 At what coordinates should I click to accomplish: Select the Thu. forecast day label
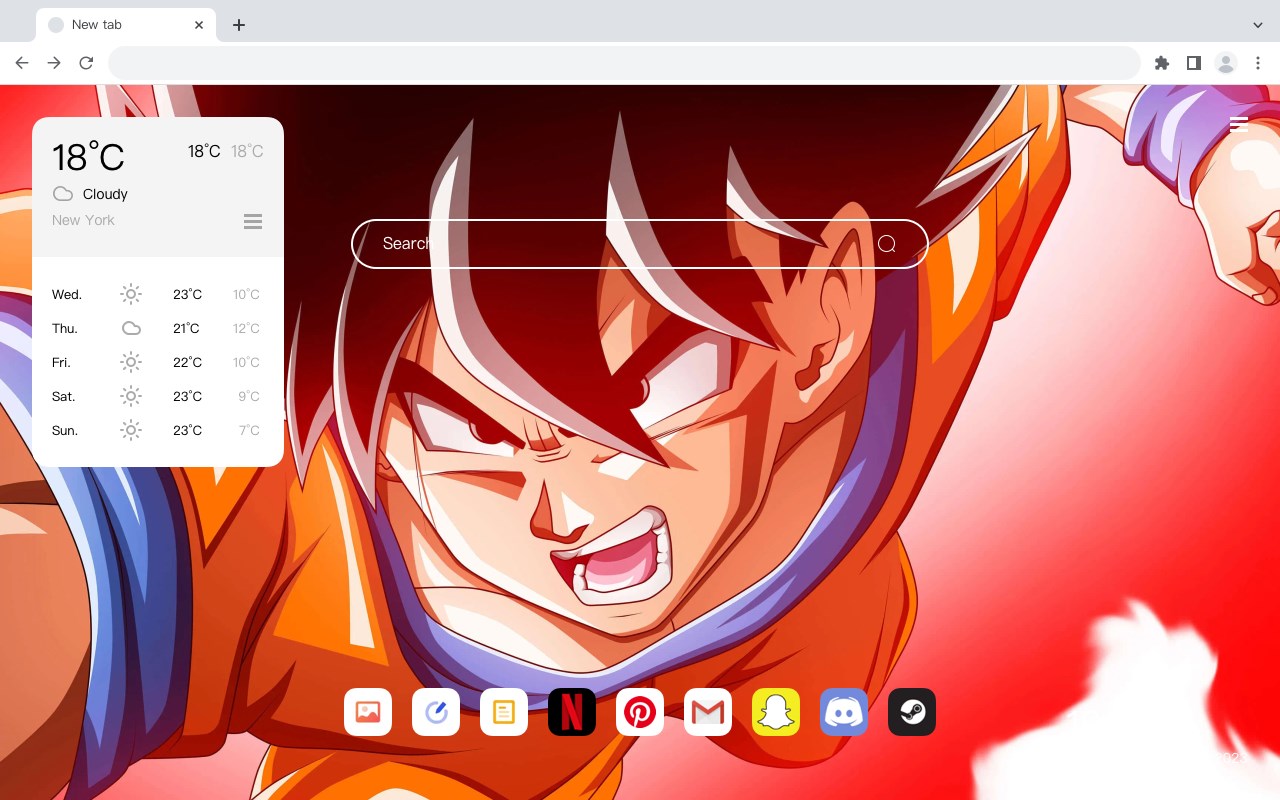pos(65,328)
